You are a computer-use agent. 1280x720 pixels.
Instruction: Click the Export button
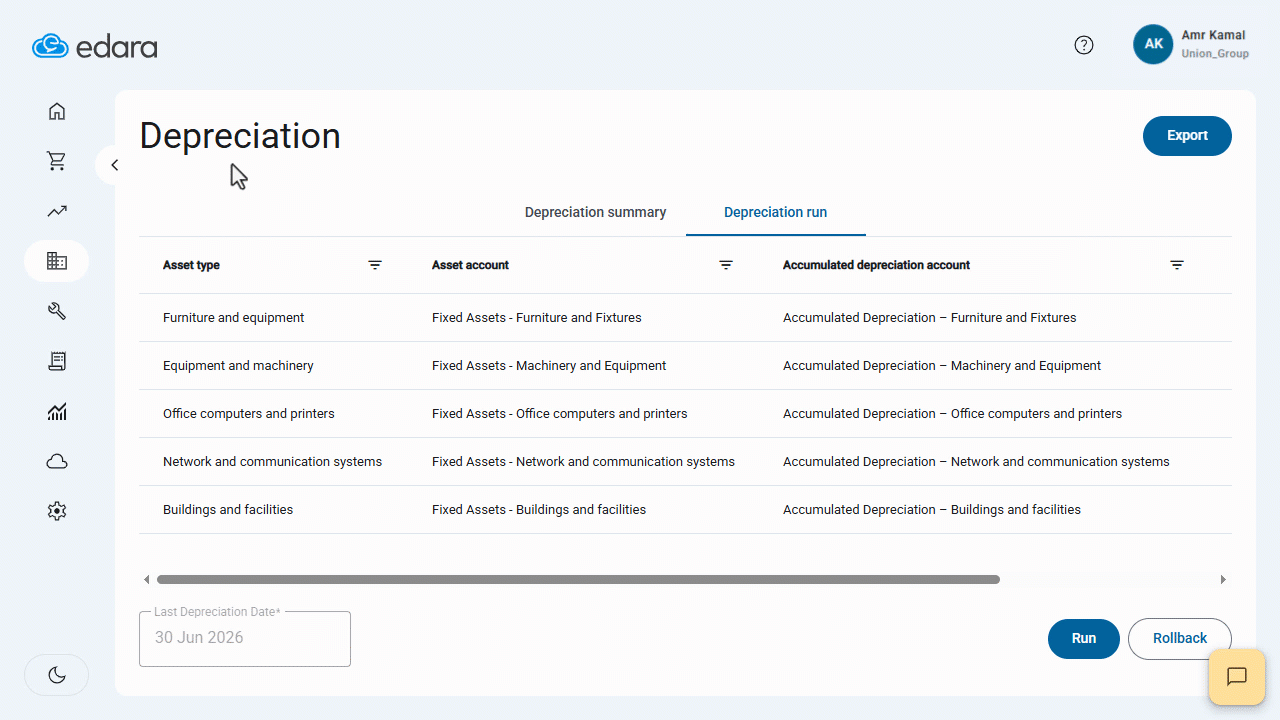point(1187,136)
